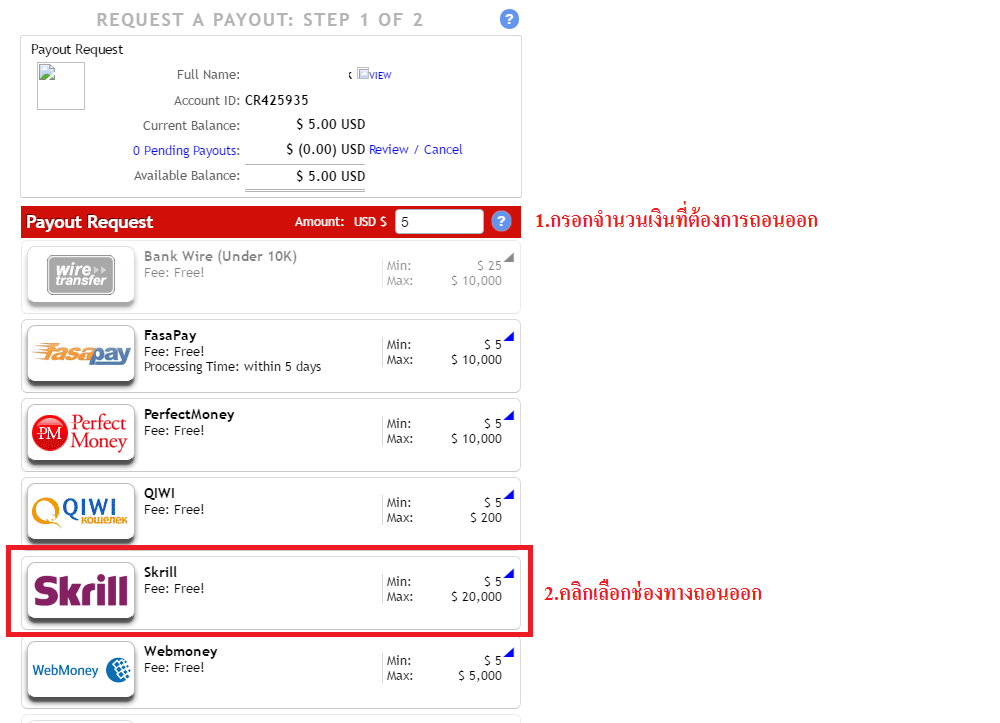The height and width of the screenshot is (723, 1000).
Task: Click the Skrill payout method title
Action: [x=160, y=572]
